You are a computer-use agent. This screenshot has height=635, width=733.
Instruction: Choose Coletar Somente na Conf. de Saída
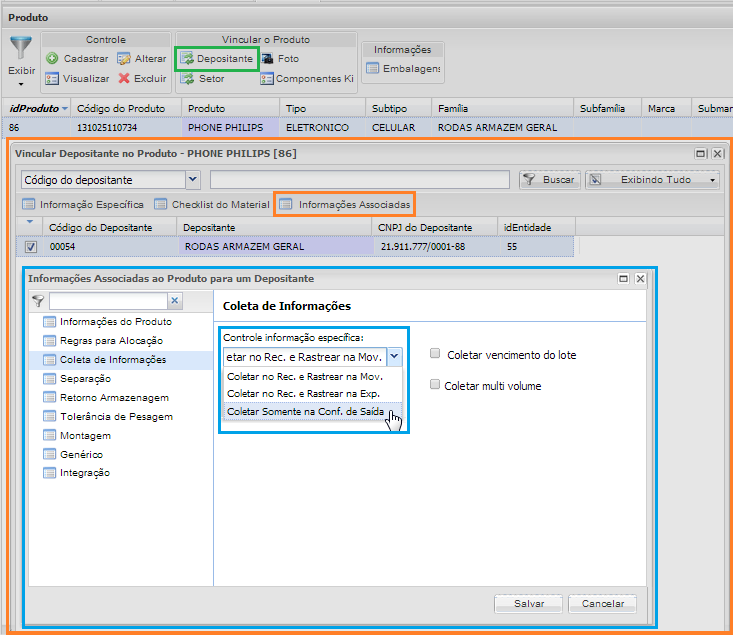[312, 411]
